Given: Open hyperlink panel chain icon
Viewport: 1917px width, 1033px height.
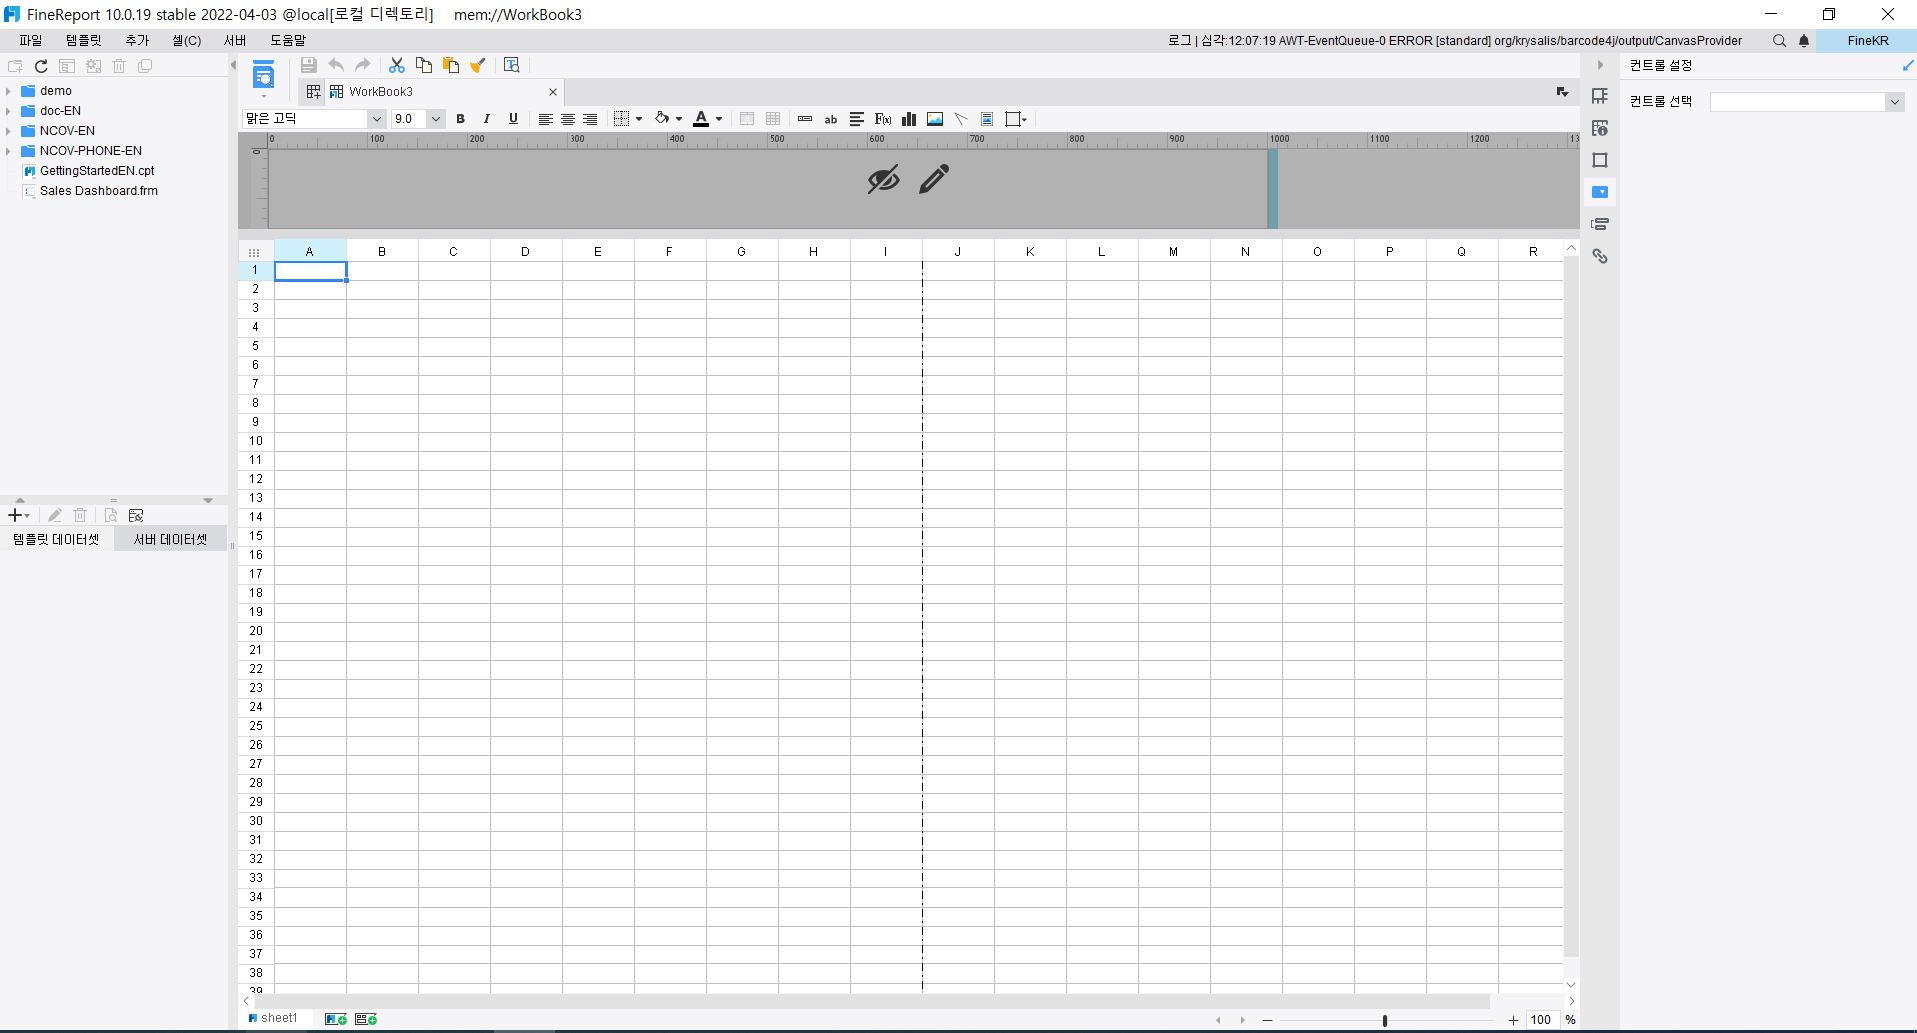Looking at the screenshot, I should point(1600,256).
